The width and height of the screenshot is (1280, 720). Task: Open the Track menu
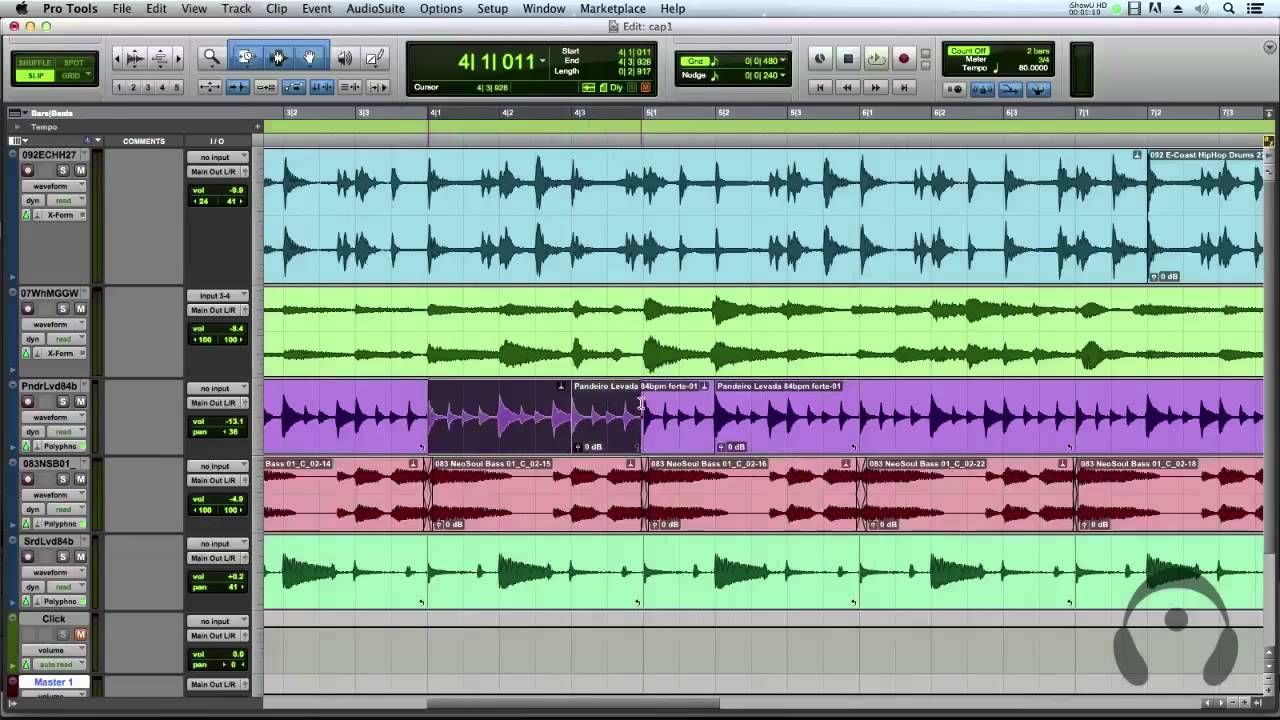coord(236,9)
